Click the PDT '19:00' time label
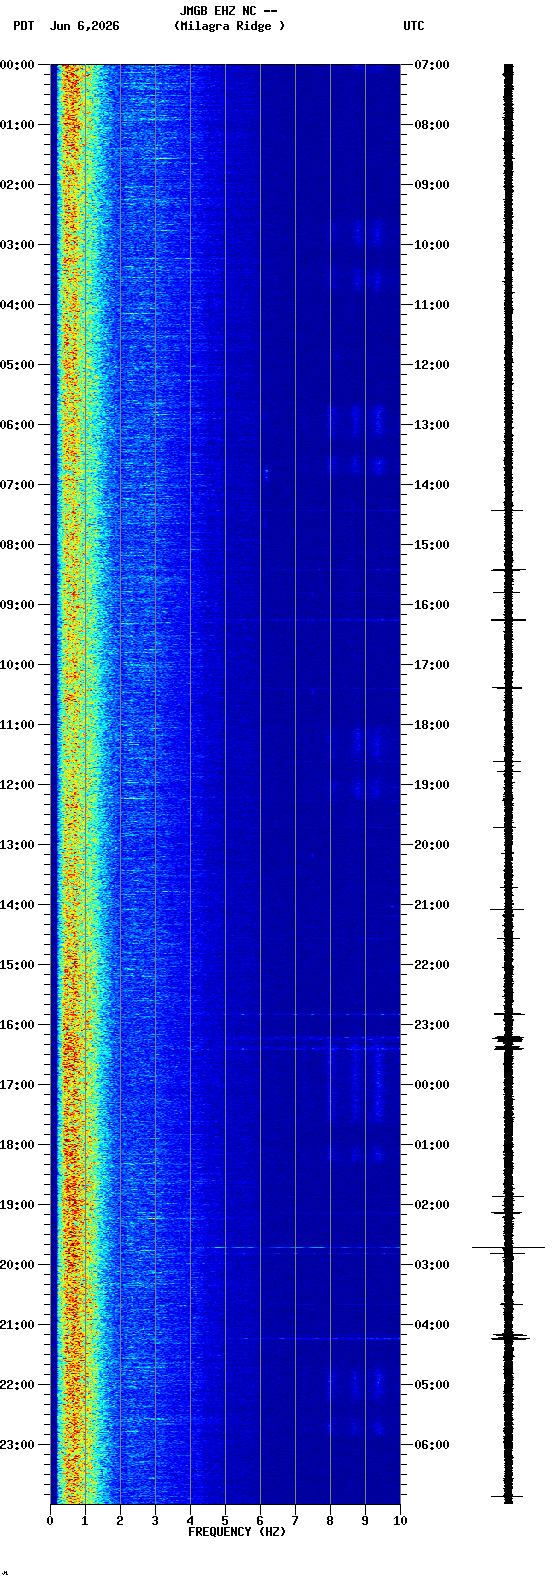This screenshot has width=552, height=1584. (x=18, y=1205)
